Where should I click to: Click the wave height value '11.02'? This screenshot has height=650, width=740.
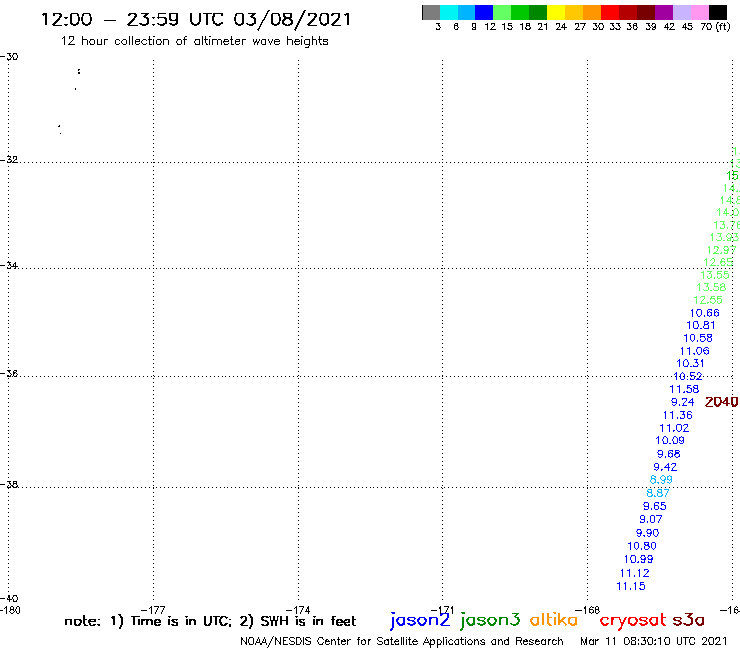674,428
